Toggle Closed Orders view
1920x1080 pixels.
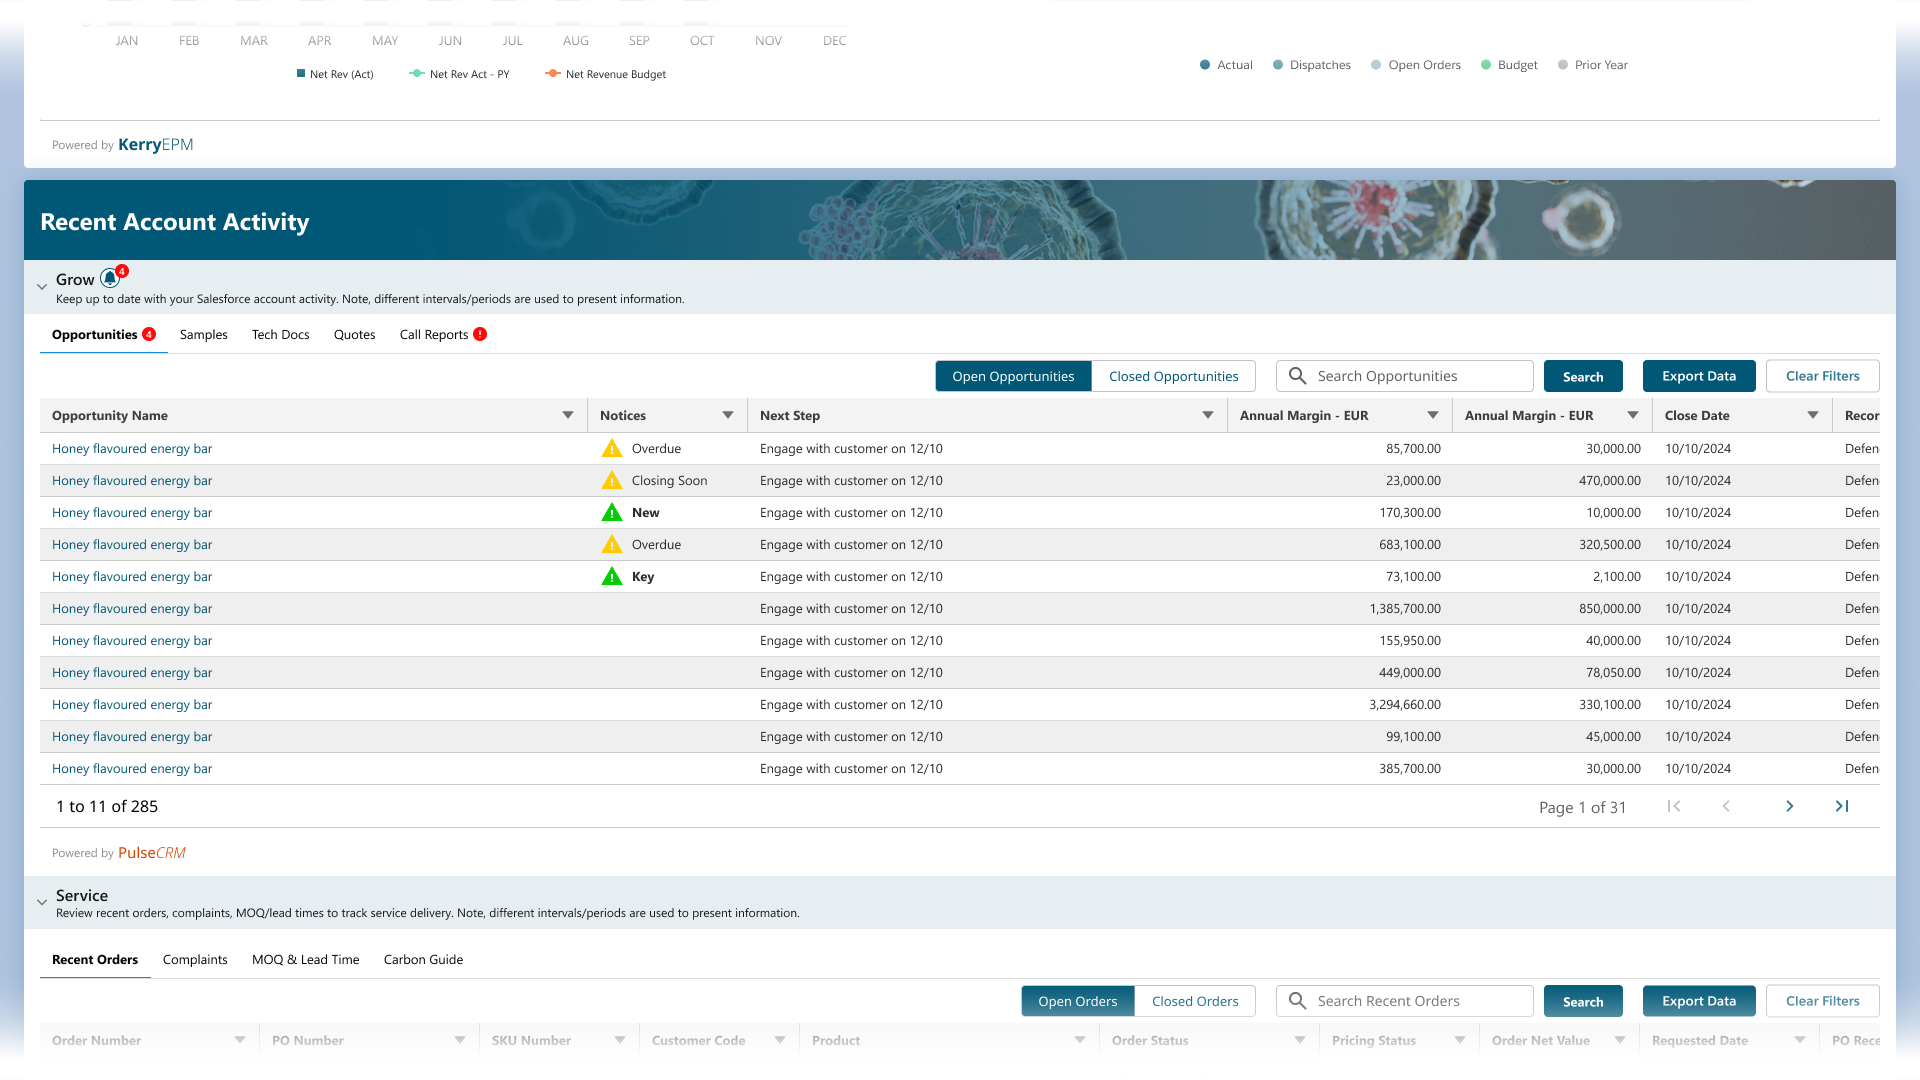[1194, 1001]
